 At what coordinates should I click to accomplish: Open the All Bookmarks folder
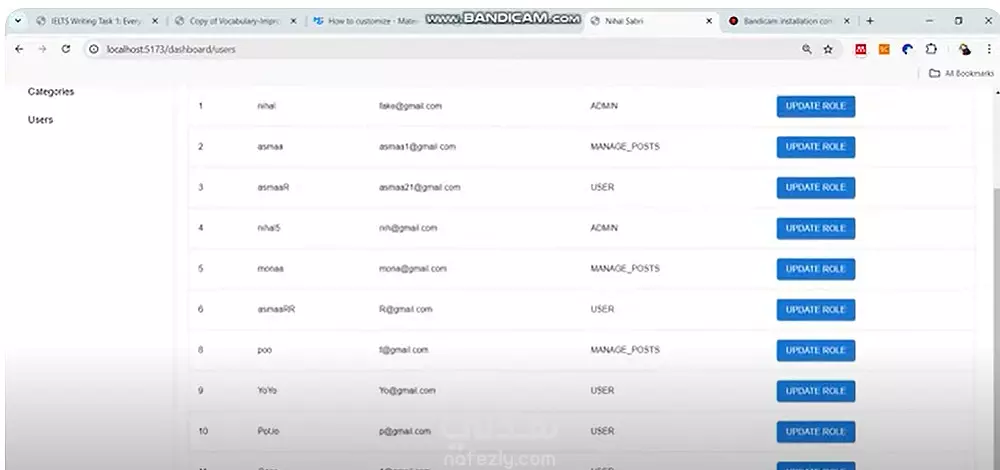click(962, 73)
